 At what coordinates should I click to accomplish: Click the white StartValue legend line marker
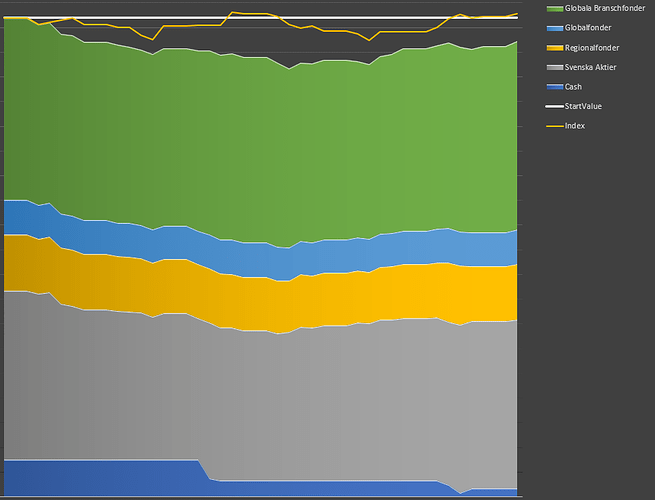pyautogui.click(x=554, y=106)
